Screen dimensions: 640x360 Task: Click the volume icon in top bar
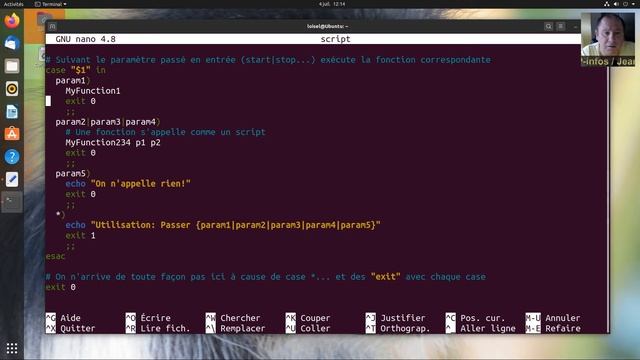pos(616,4)
